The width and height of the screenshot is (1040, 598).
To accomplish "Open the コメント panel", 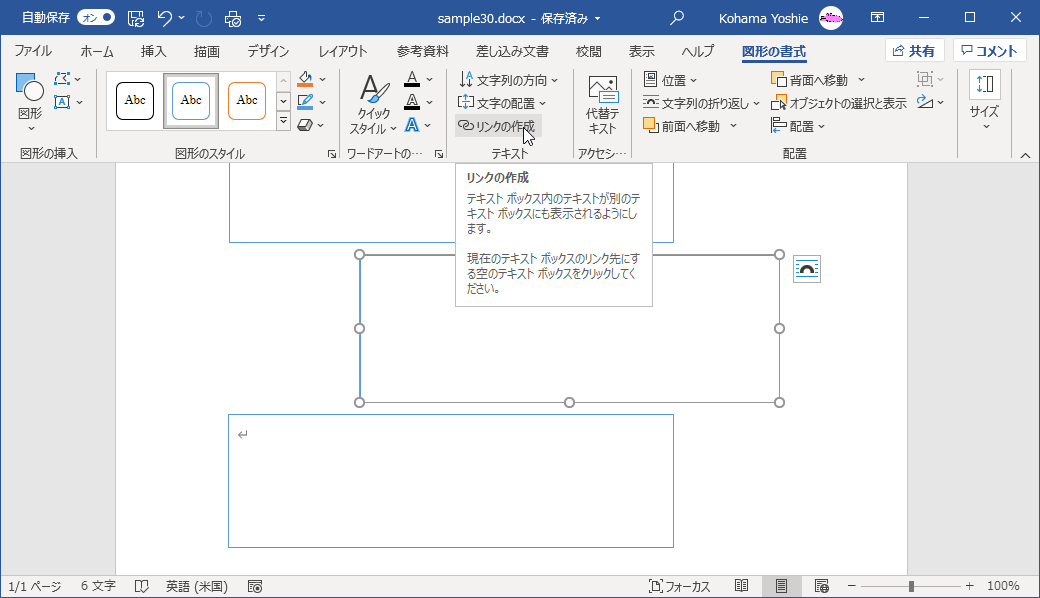I will (989, 50).
